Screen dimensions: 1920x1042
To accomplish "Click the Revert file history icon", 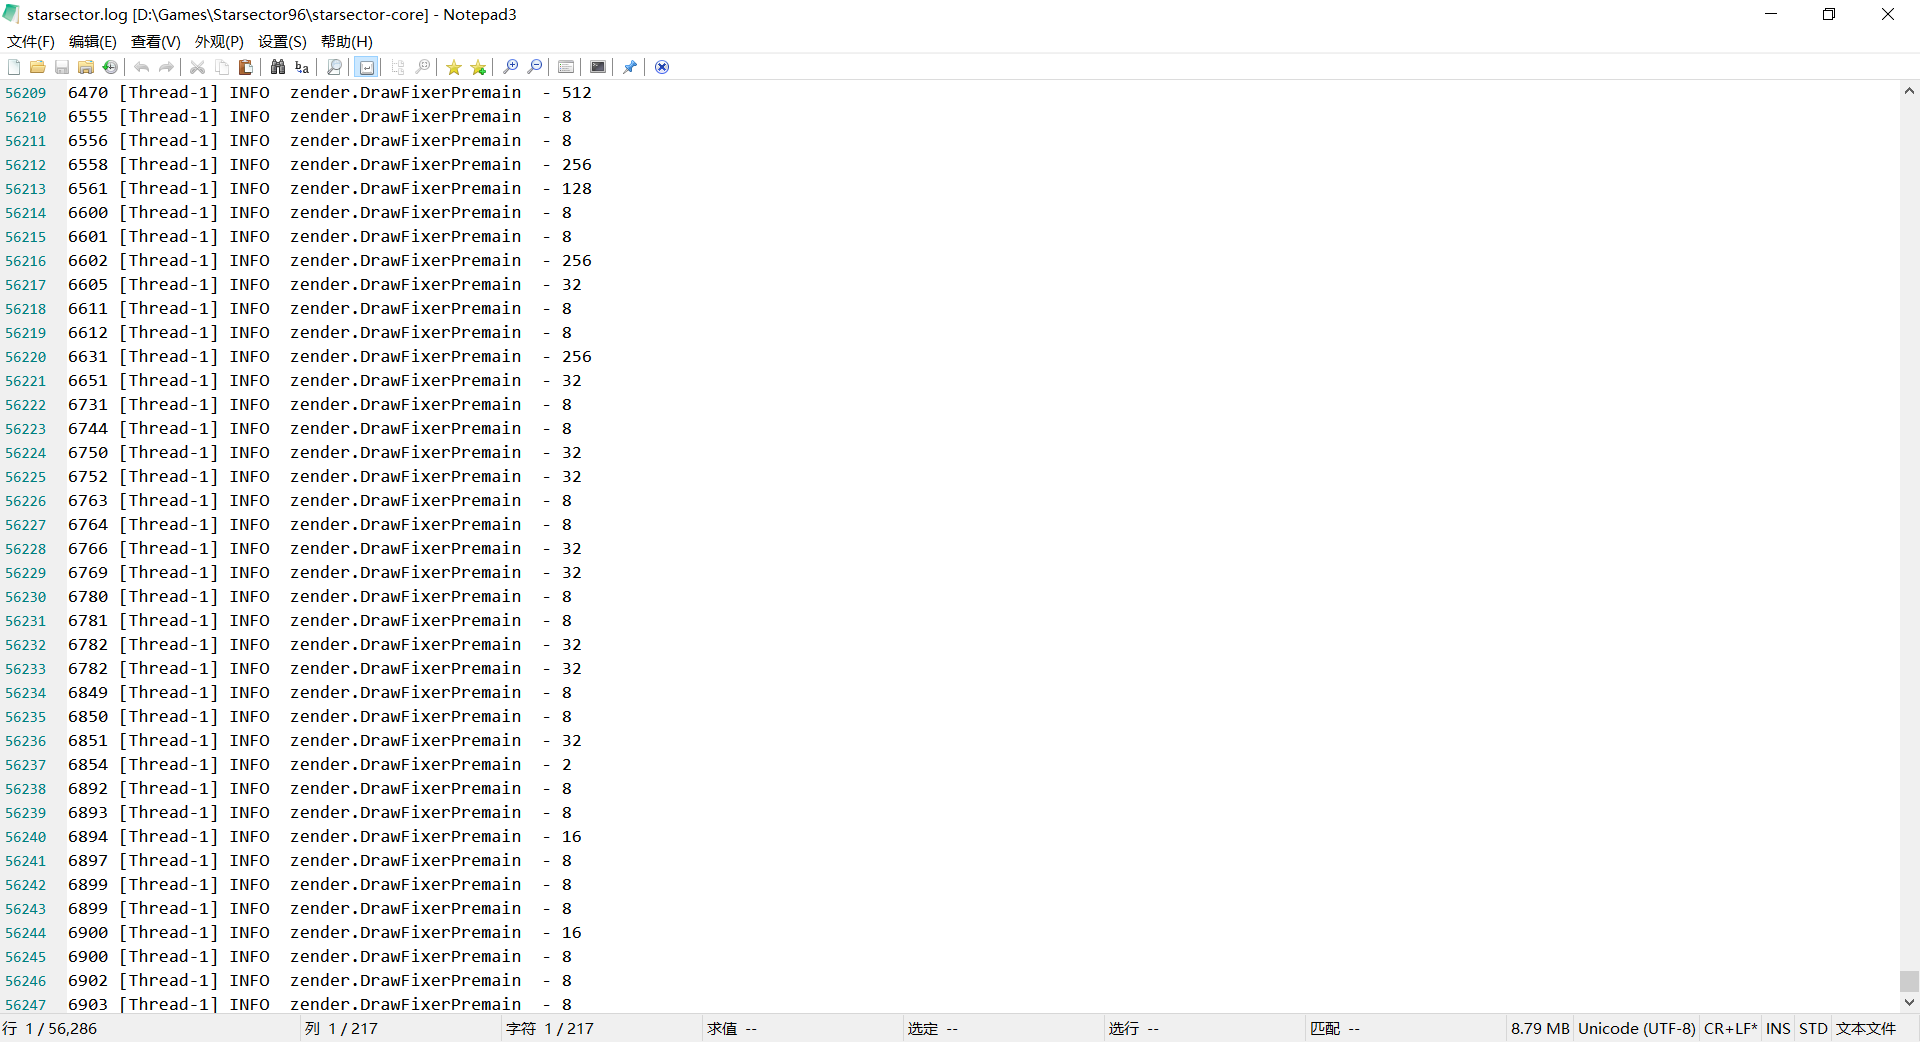I will [110, 67].
